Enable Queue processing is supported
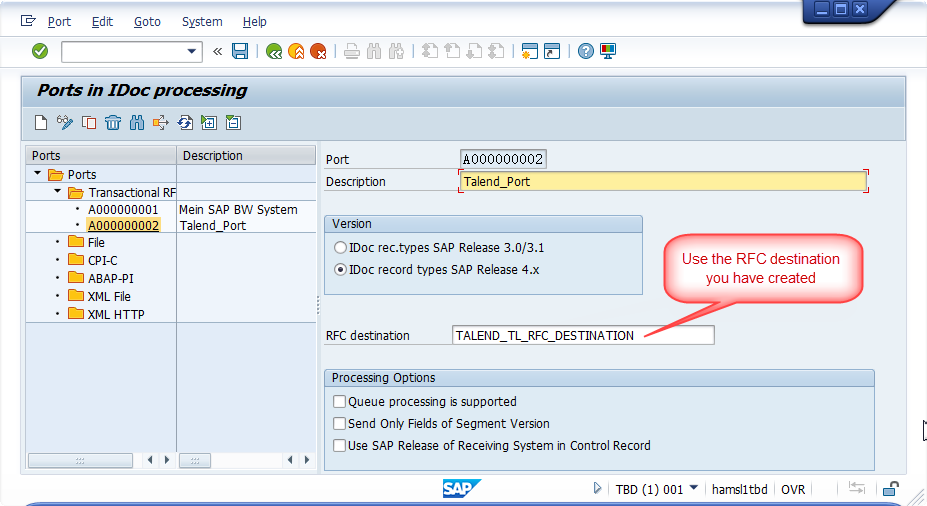 click(x=340, y=401)
